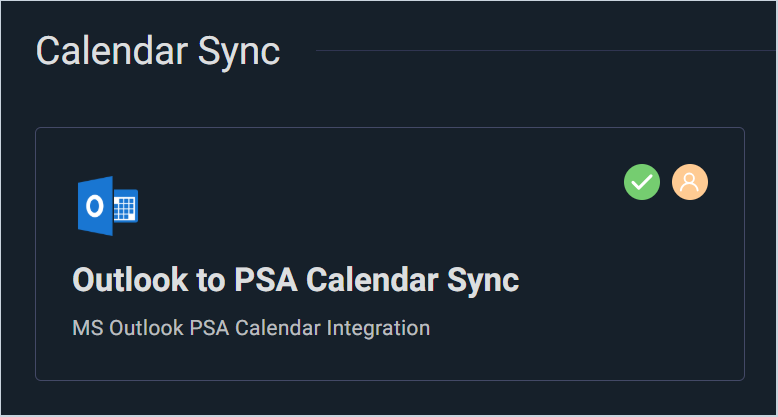Click the divider line beside Calendar Sync heading

[540, 50]
